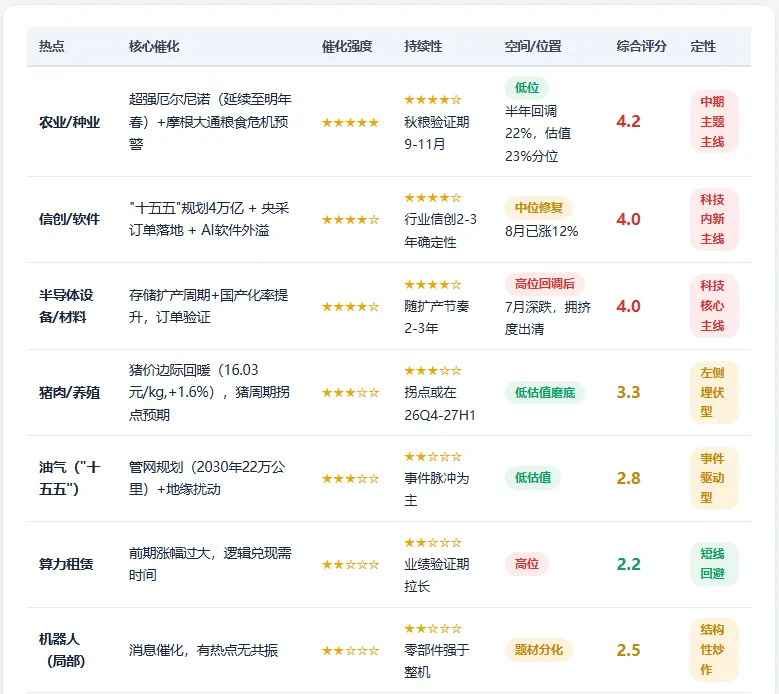Click 猪肉/养殖 catalyst strength star rating
This screenshot has width=779, height=694.
coord(350,392)
